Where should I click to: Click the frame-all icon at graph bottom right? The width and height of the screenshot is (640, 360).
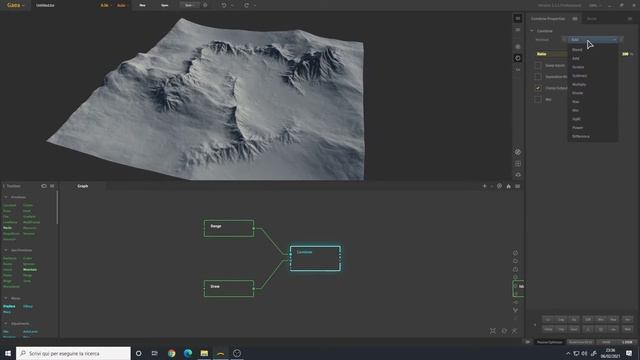[493, 331]
